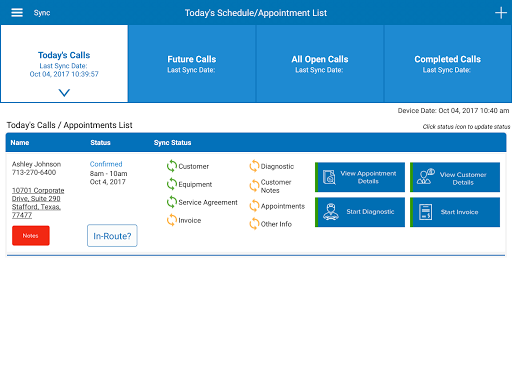Expand the Today's Calls chevron

(x=64, y=92)
